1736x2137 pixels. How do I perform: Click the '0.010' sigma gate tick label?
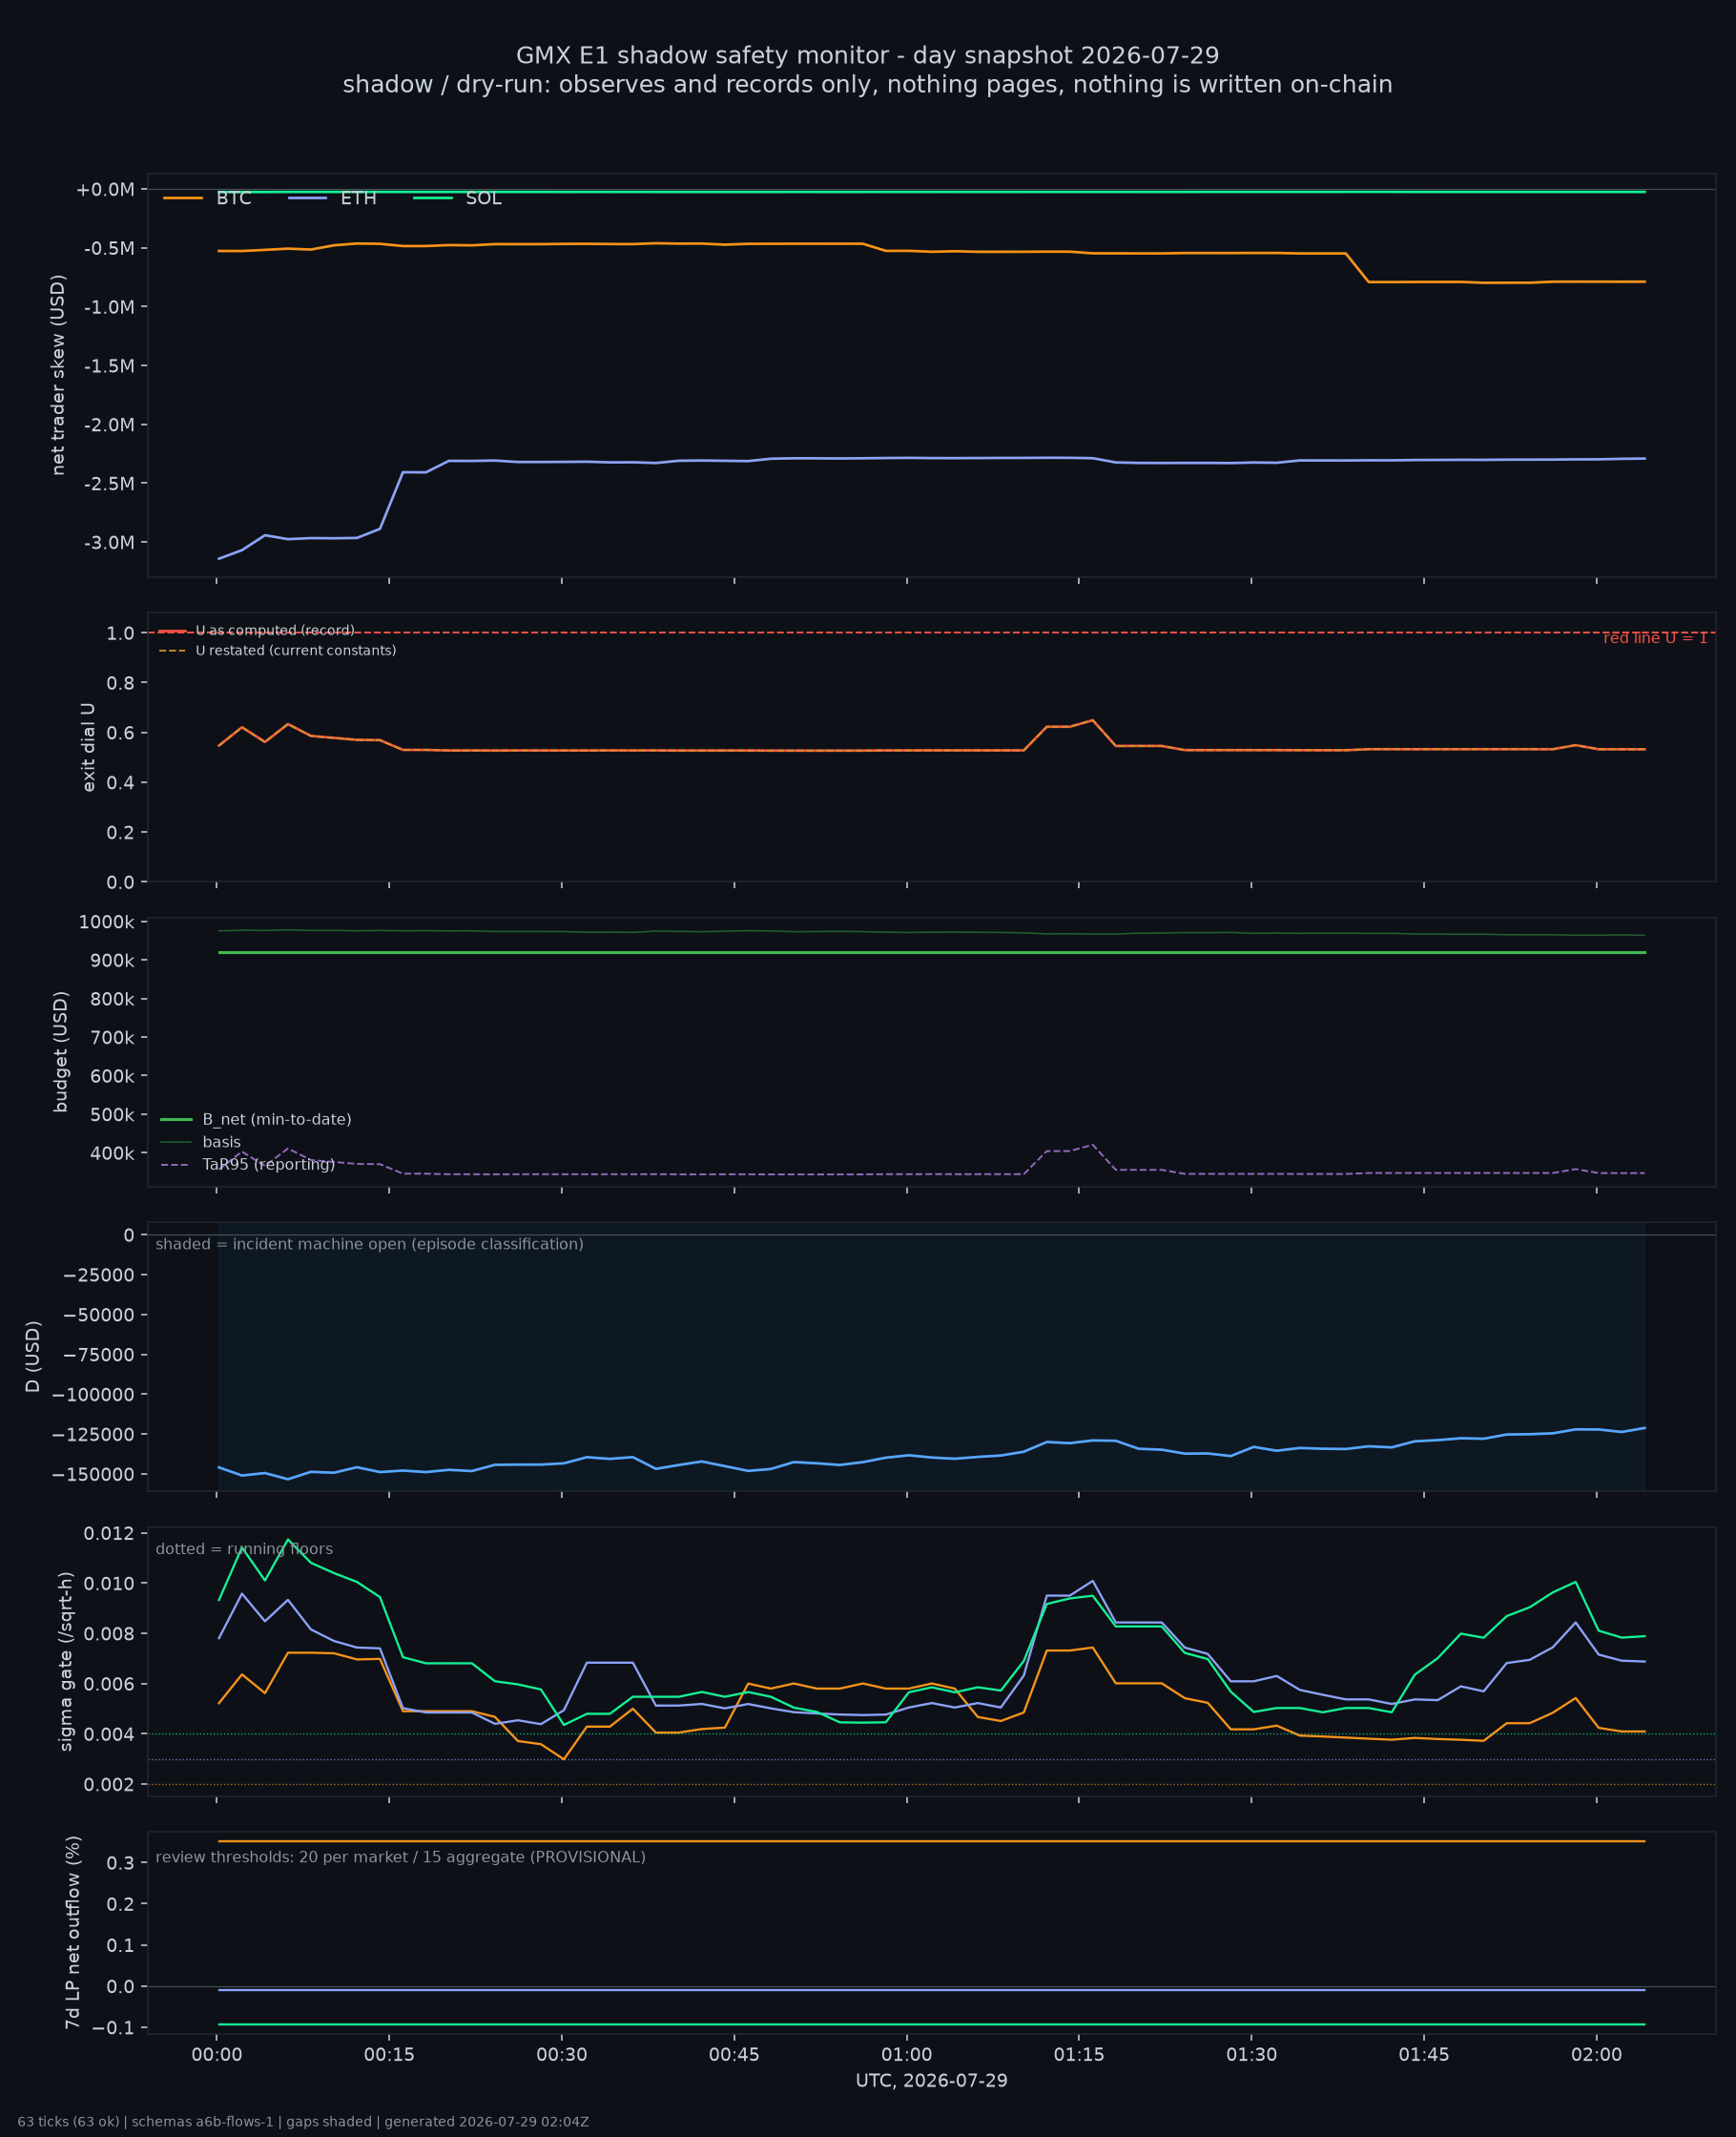(107, 1583)
